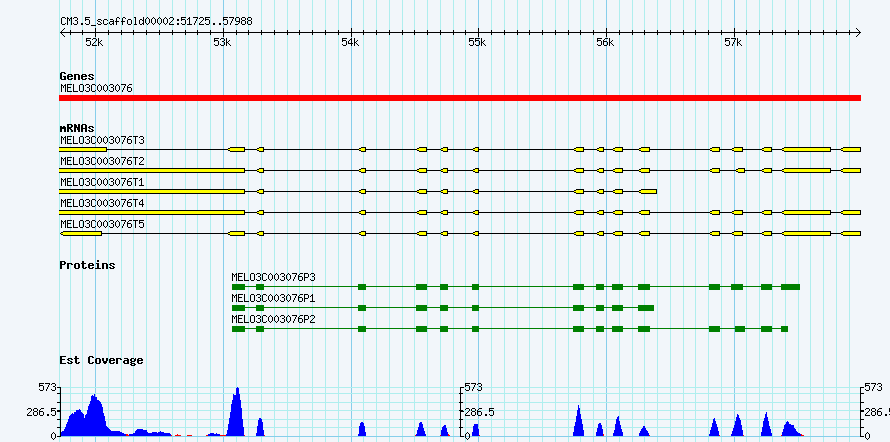Click the EST coverage peak near 54k
This screenshot has width=890, height=442.
pos(362,429)
